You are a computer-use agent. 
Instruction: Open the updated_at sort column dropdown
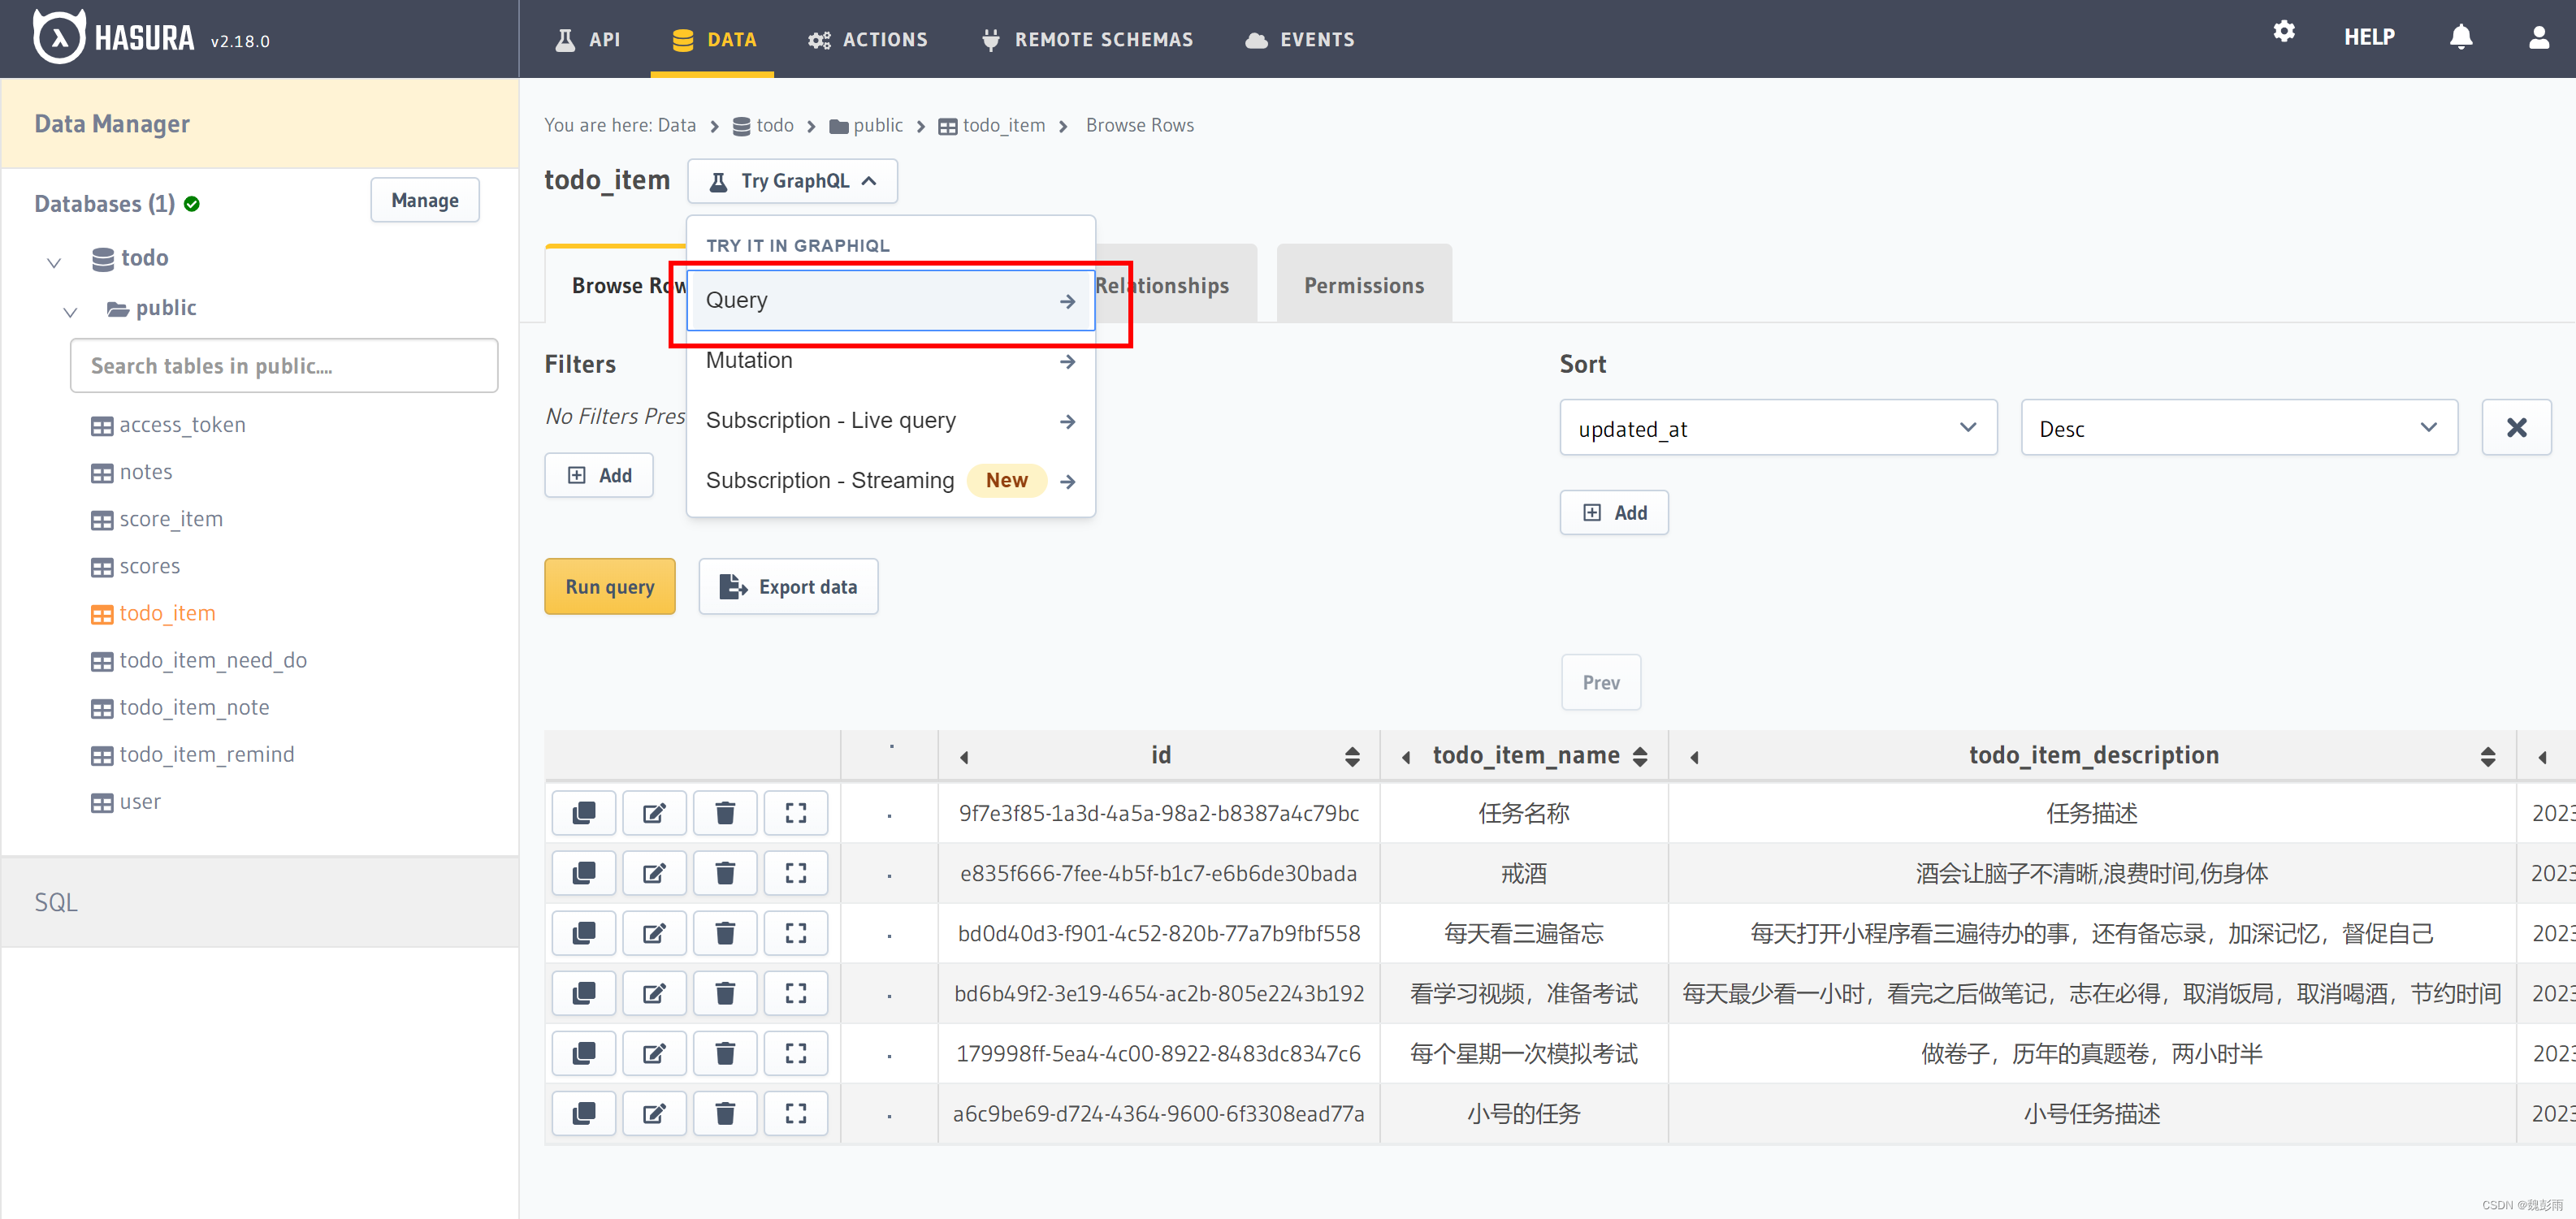[x=1777, y=428]
